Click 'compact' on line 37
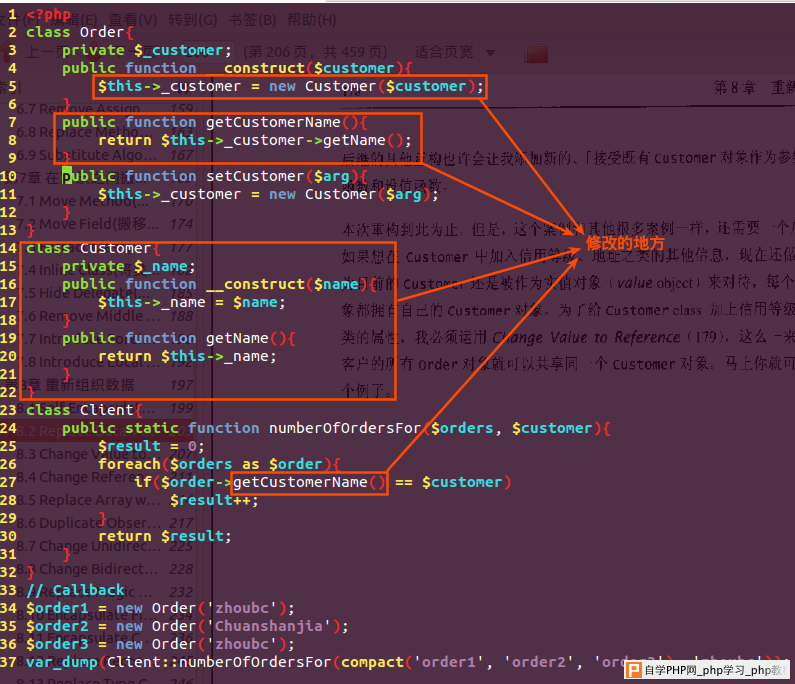Screen dimensions: 795x684 372,662
